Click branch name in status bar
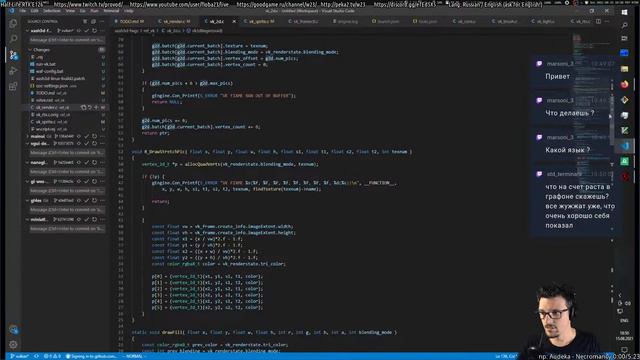 pyautogui.click(x=19, y=356)
